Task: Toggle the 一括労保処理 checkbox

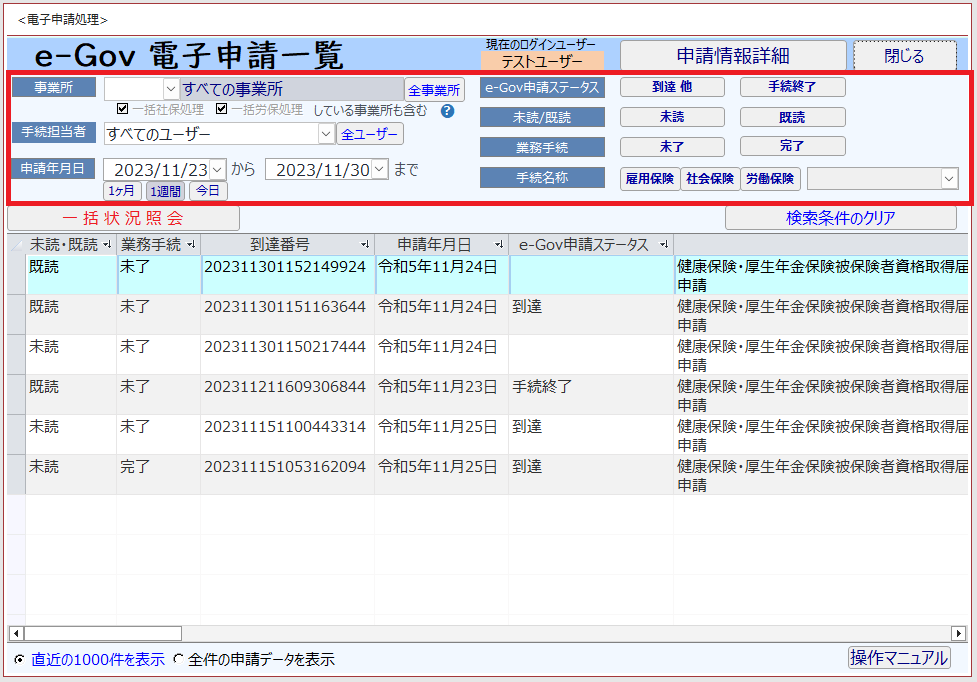Action: pos(222,110)
